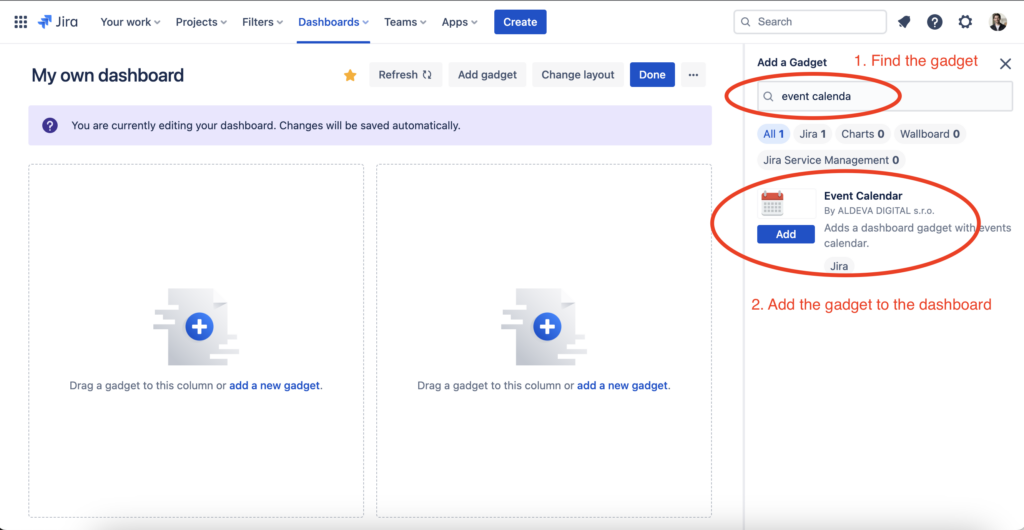Open the app switcher grid icon
Screen dimensions: 1024x530
pyautogui.click(x=20, y=22)
